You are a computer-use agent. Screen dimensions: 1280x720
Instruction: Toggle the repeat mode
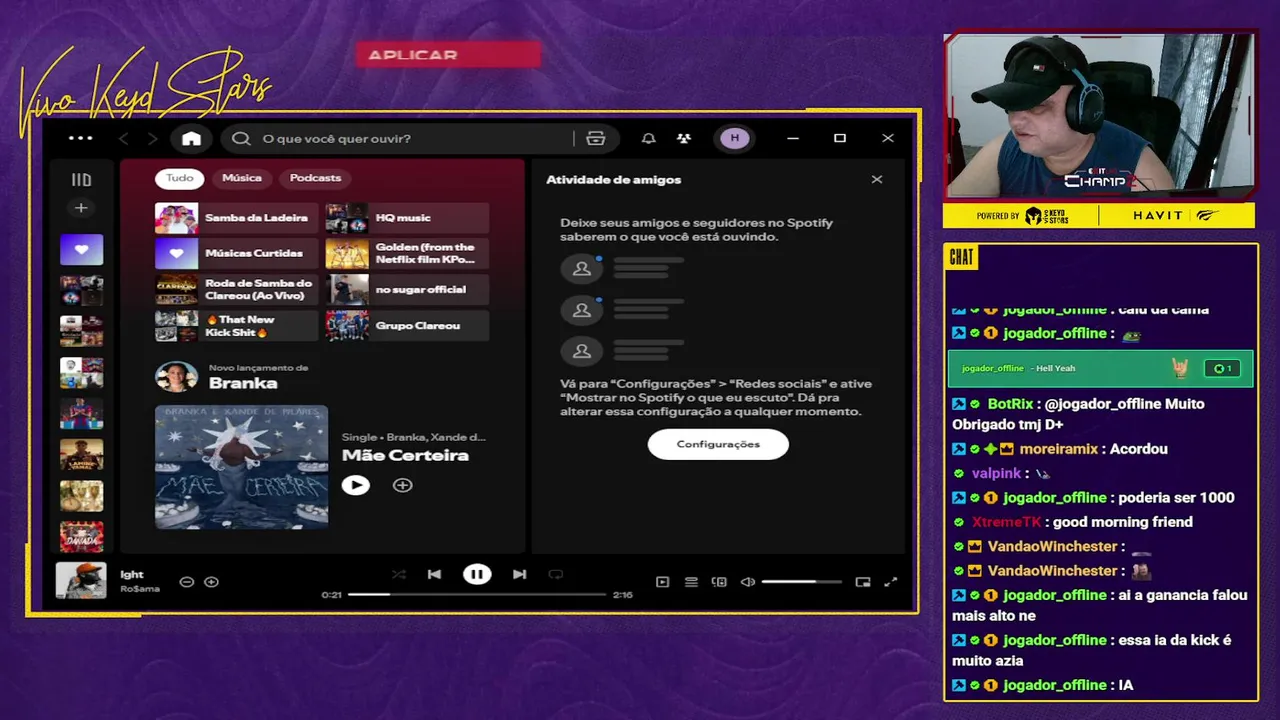(x=555, y=574)
